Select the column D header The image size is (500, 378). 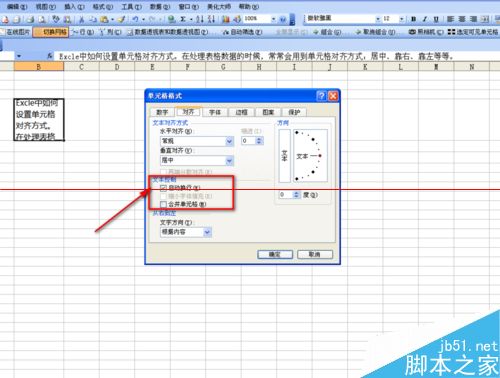coord(117,67)
